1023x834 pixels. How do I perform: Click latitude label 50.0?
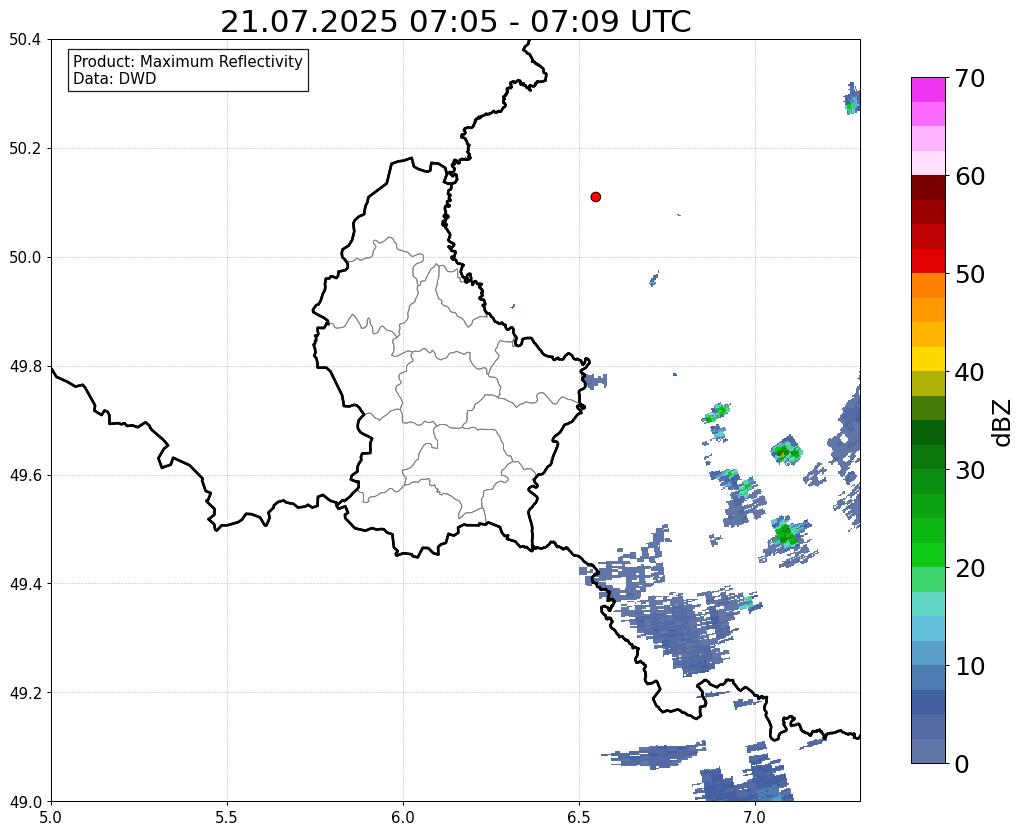(25, 258)
